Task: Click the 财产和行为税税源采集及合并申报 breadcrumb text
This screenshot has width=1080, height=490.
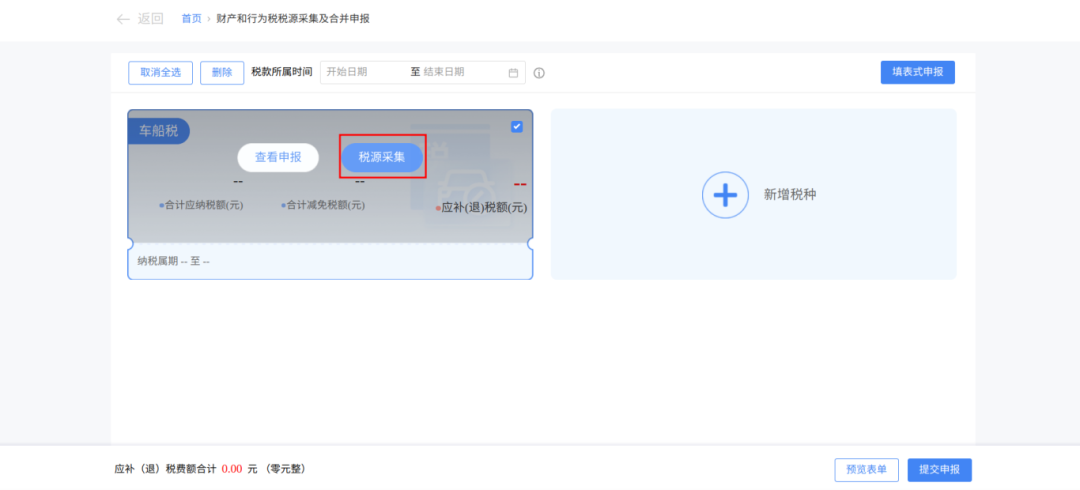Action: [293, 19]
